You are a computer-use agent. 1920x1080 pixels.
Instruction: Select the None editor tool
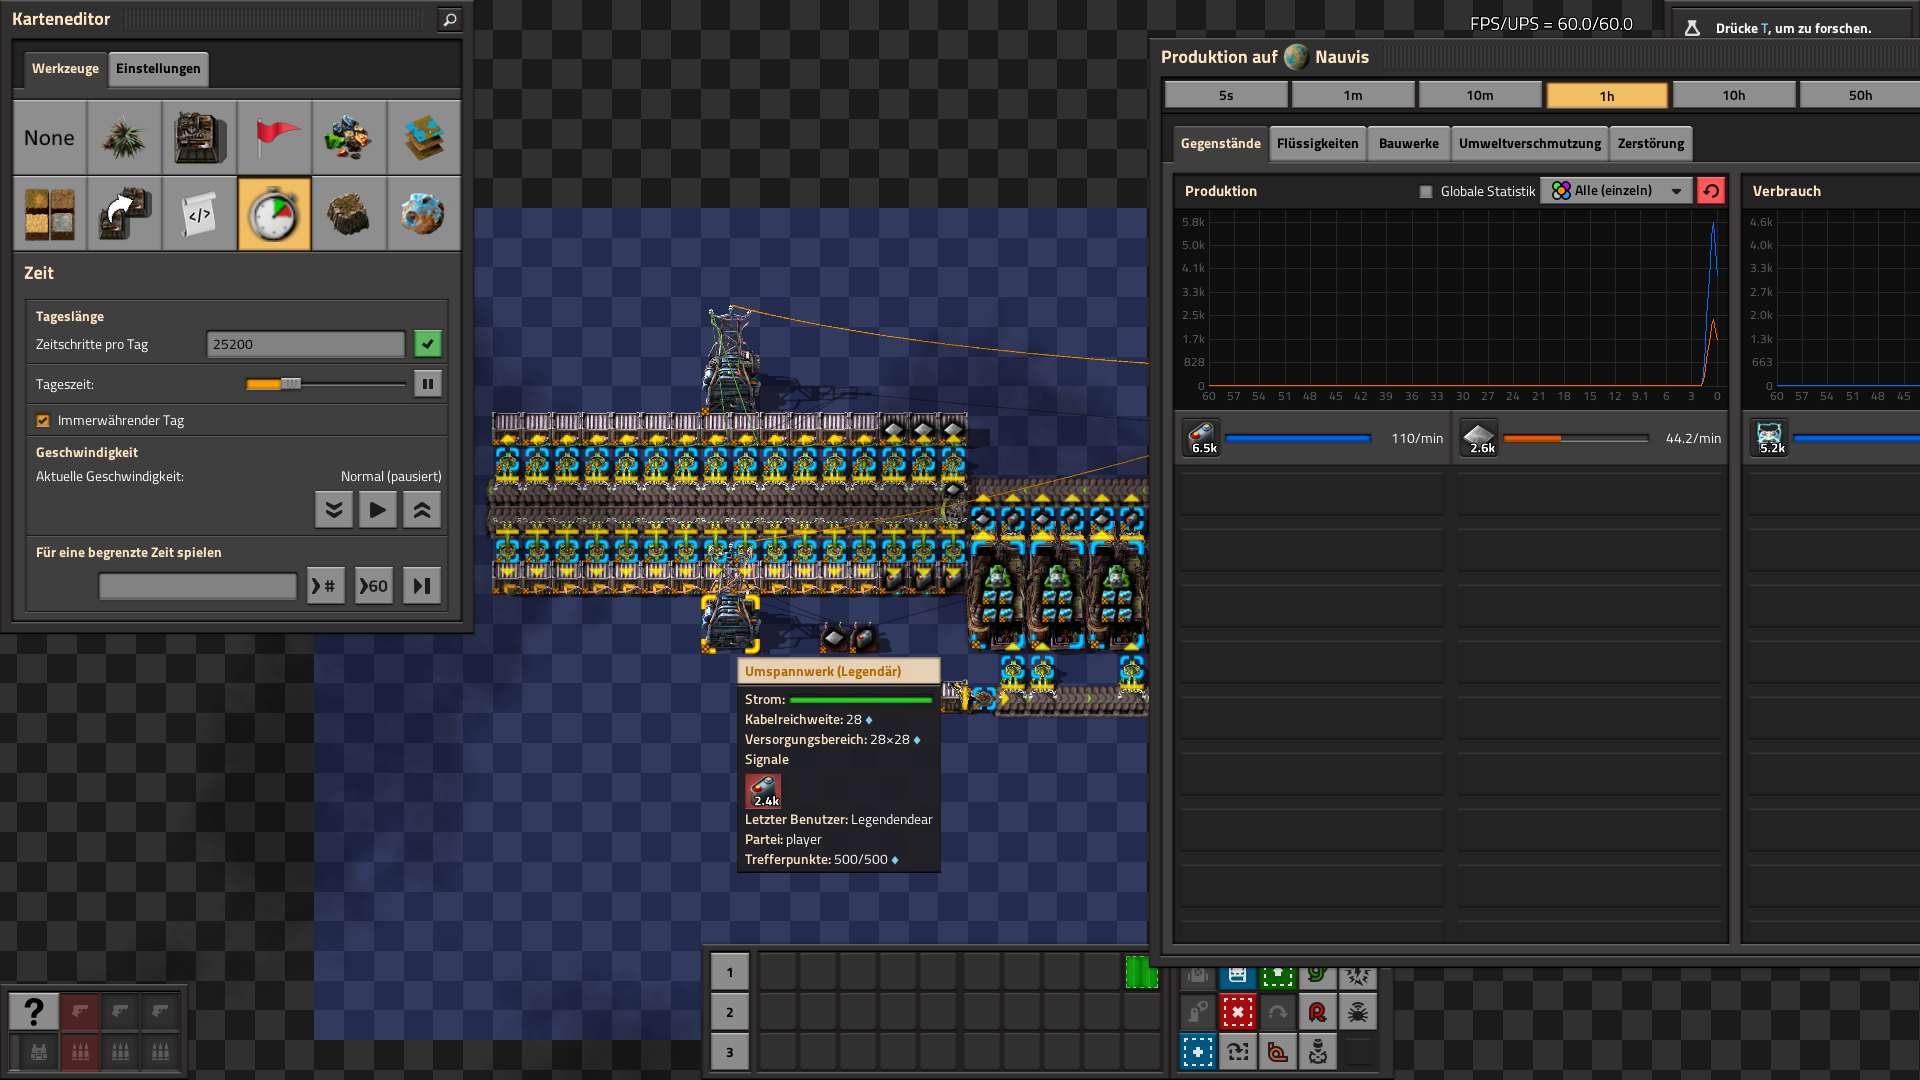(49, 138)
